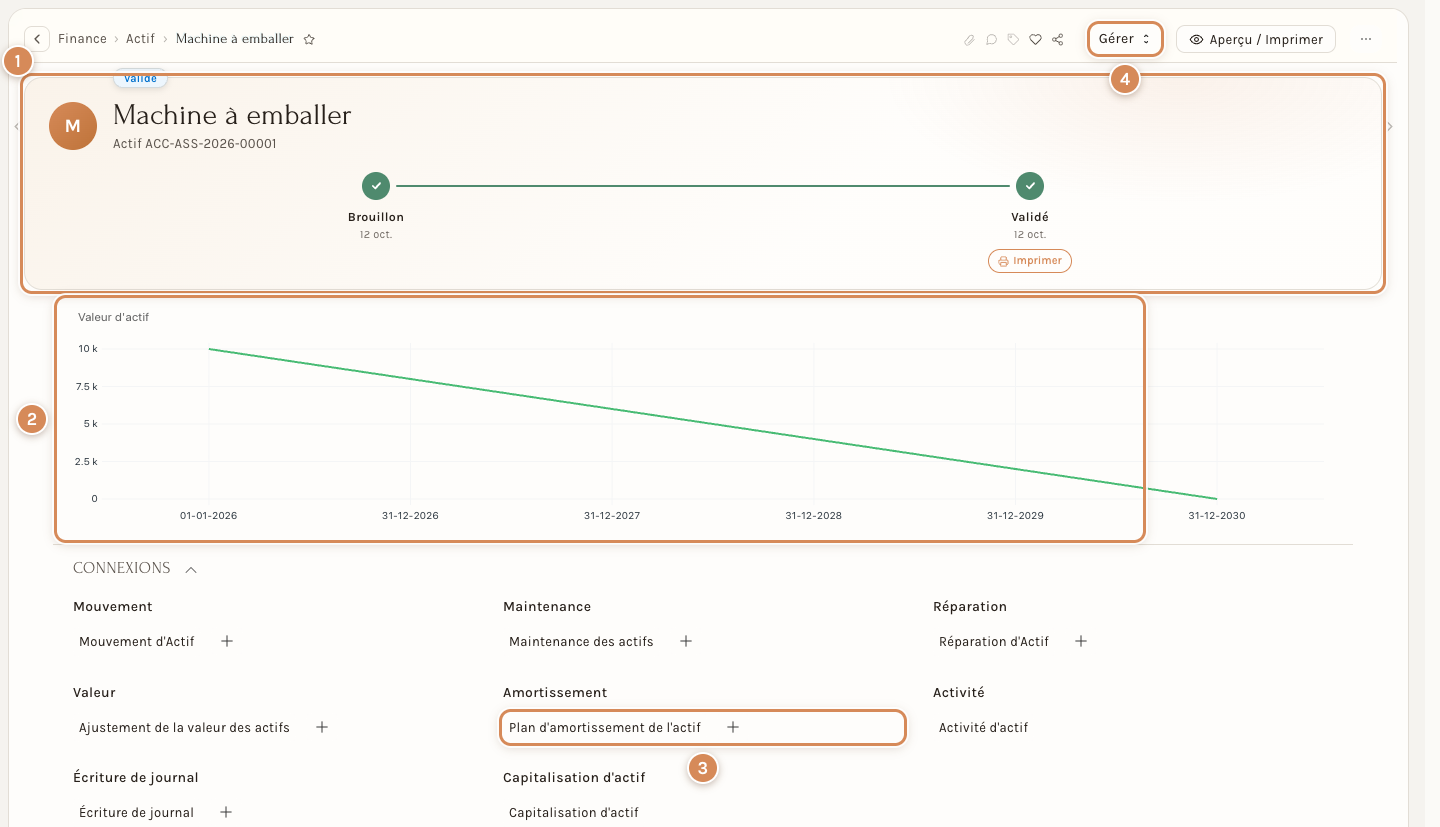Click the share icon in the header

click(x=1057, y=40)
